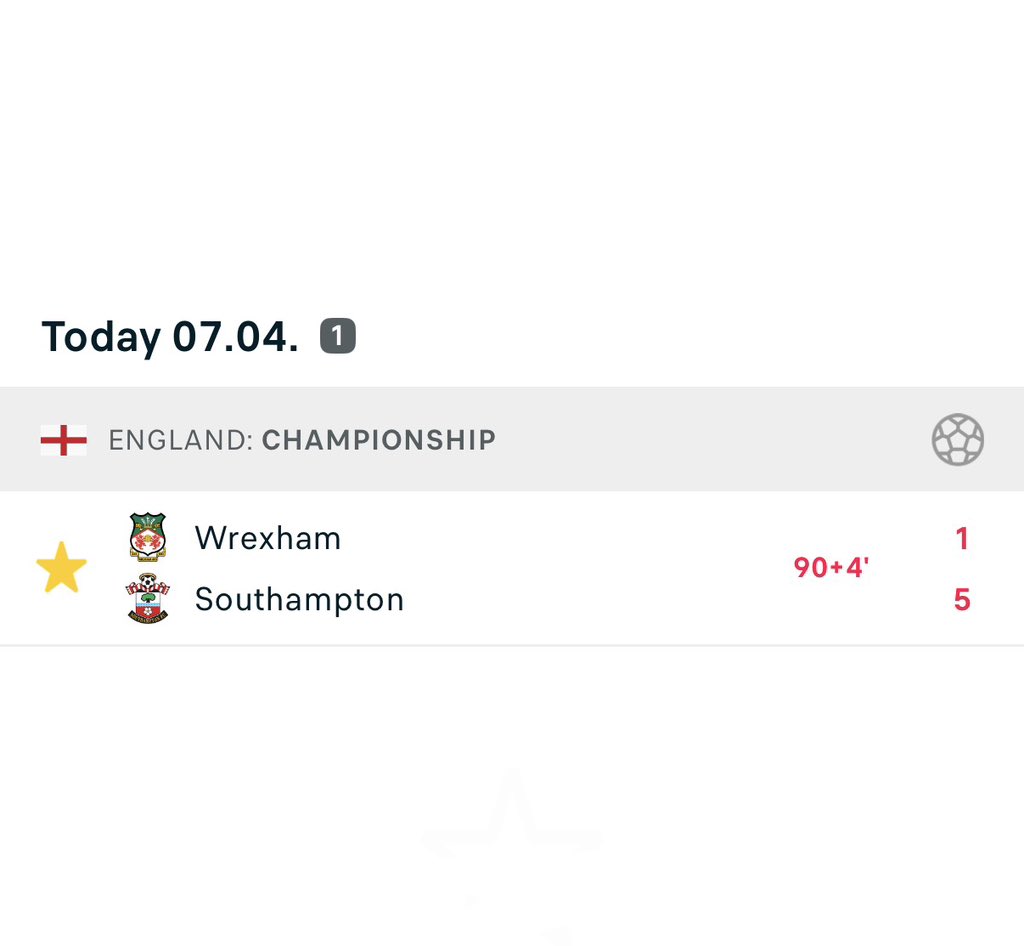1024x946 pixels.
Task: Click the England flag icon
Action: tap(63, 440)
